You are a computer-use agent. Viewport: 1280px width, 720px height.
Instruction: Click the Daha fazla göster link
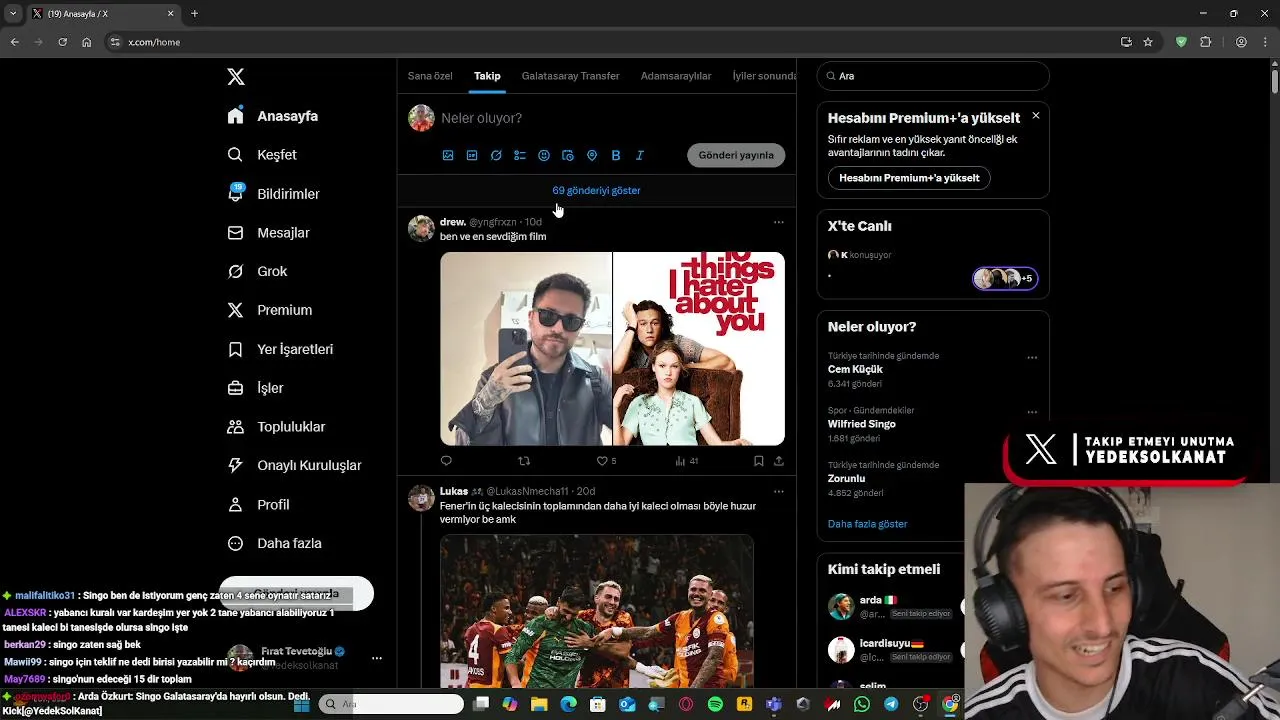(868, 524)
